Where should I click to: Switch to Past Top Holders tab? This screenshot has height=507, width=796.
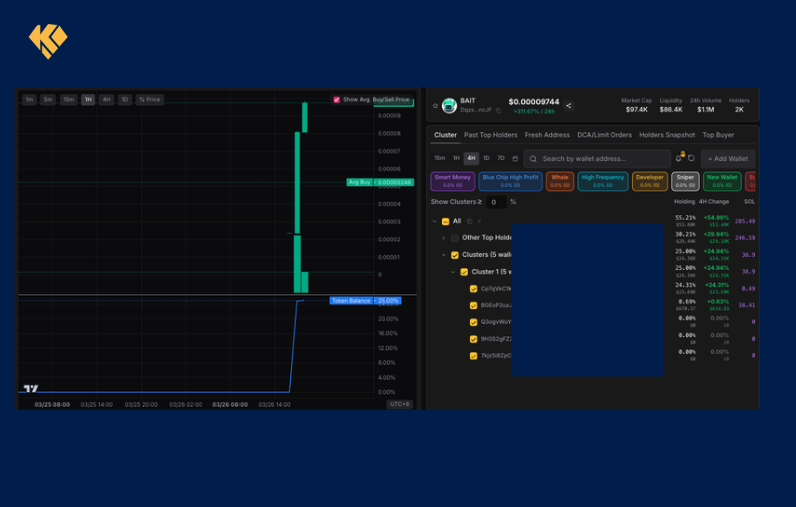(x=490, y=135)
